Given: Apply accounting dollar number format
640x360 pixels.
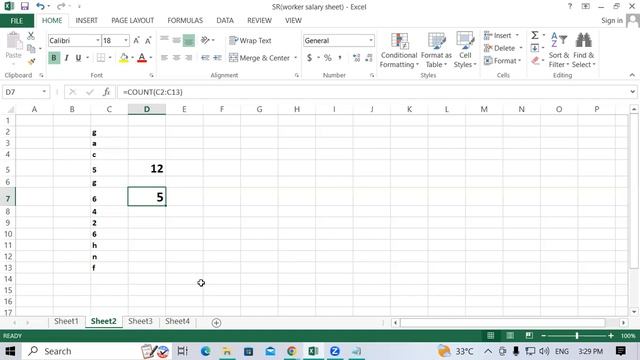Looking at the screenshot, I should pyautogui.click(x=309, y=58).
